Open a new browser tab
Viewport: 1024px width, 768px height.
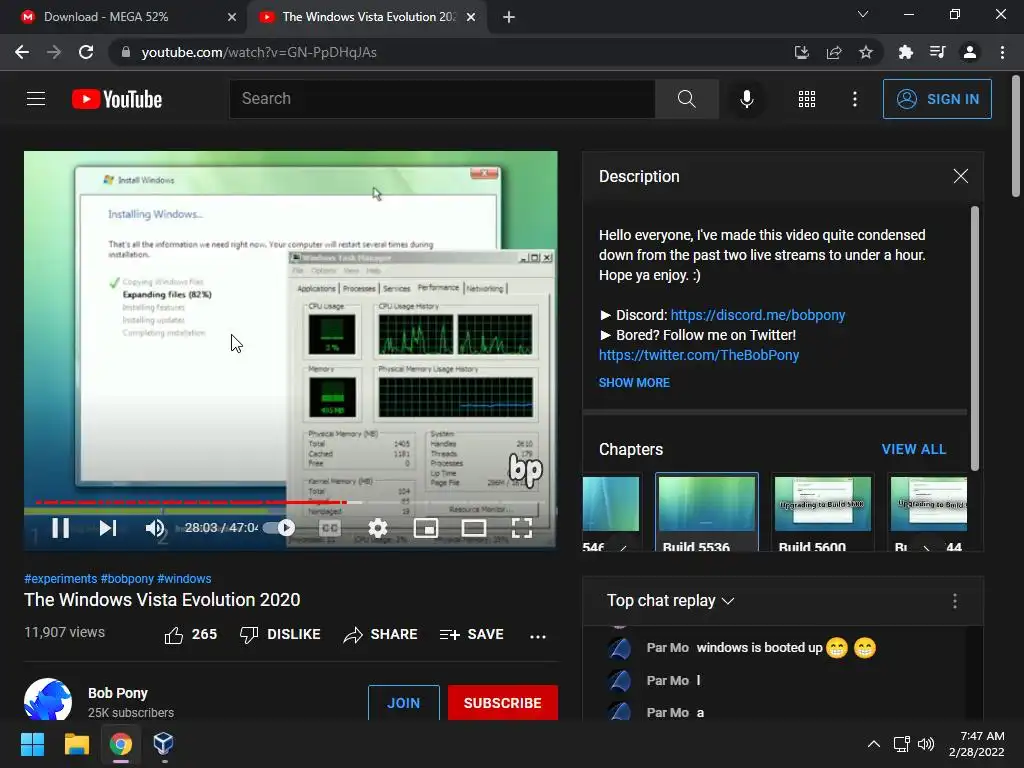(x=509, y=17)
